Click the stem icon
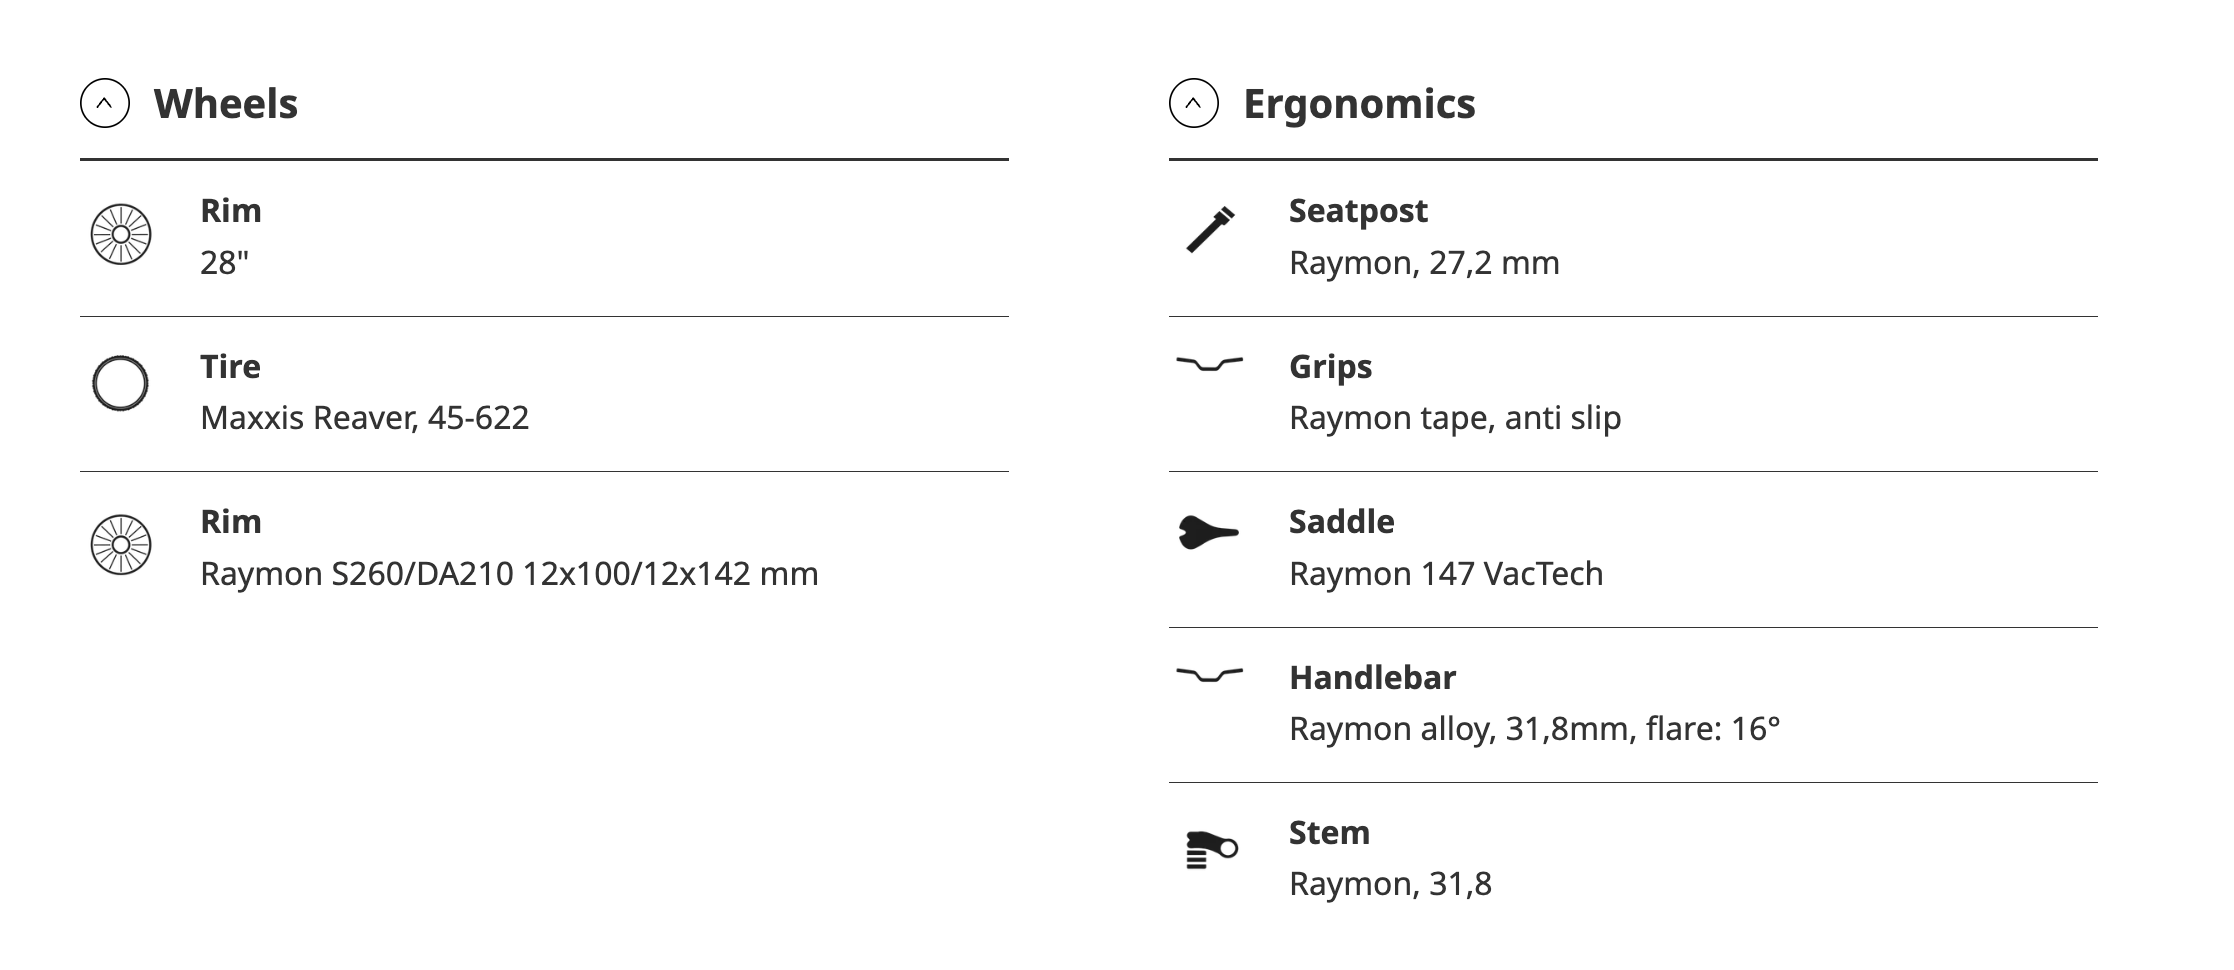The image size is (2234, 970). coord(1211,849)
